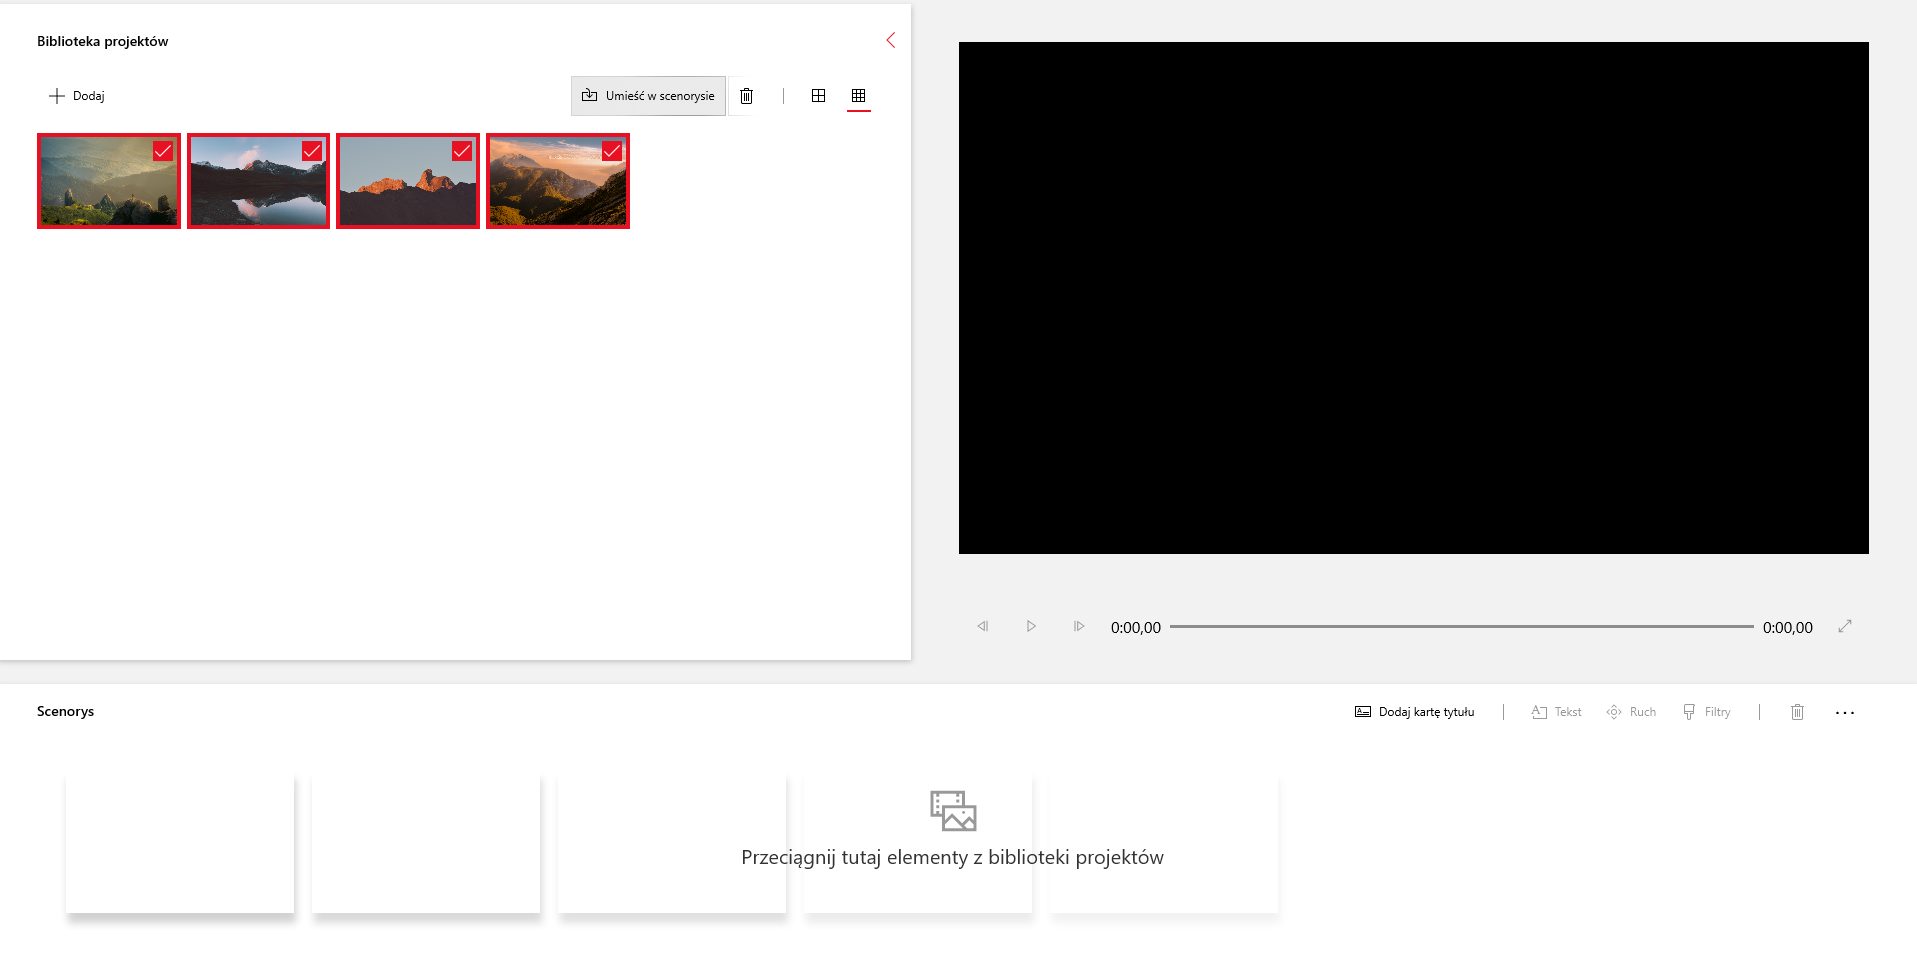Click the red peaks photo thumbnail
Screen dimensions: 1917x964
tap(400, 190)
